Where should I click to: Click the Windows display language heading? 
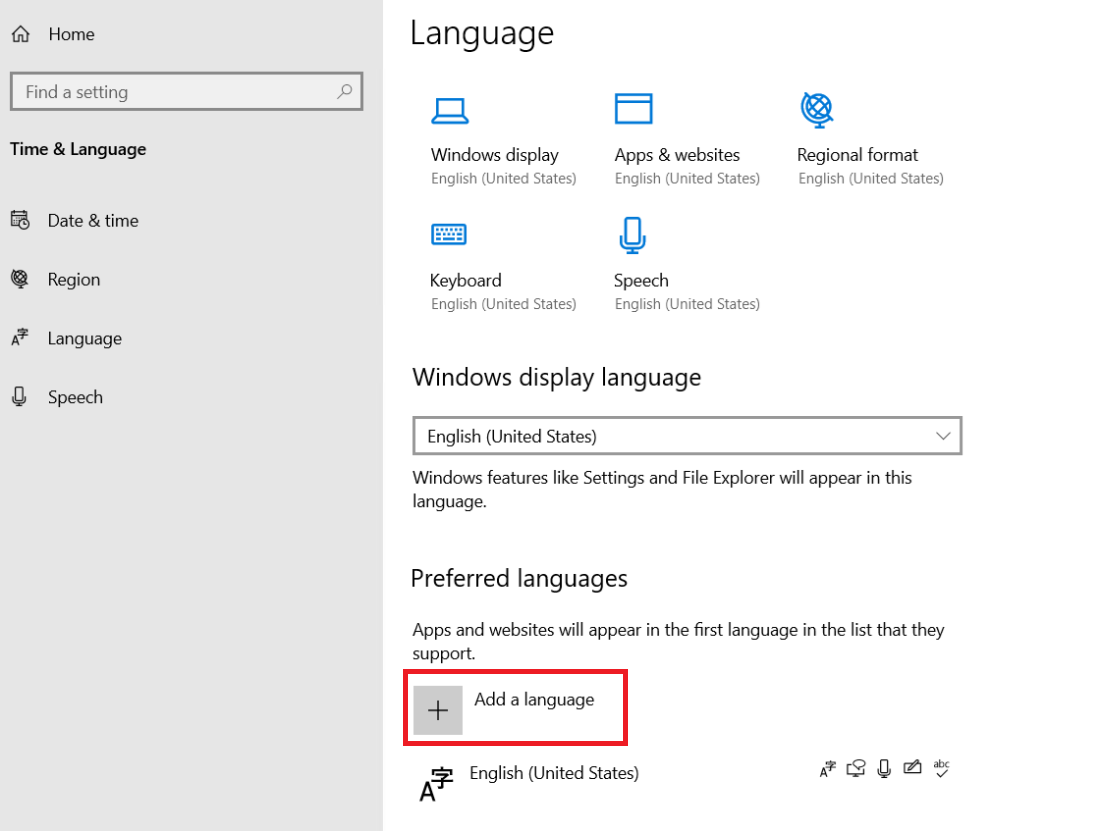coord(557,378)
